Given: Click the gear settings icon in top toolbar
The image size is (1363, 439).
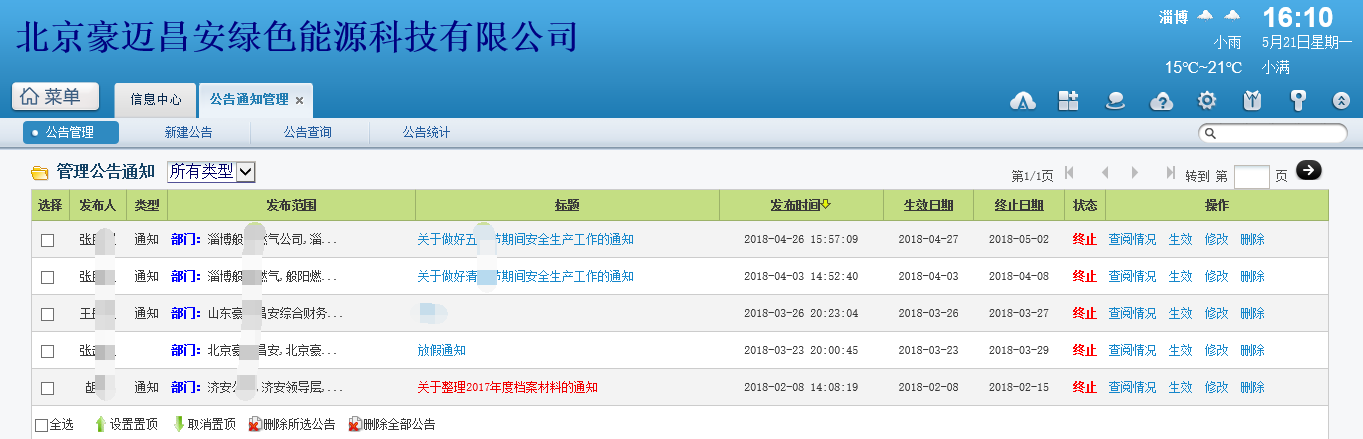Looking at the screenshot, I should click(1207, 100).
